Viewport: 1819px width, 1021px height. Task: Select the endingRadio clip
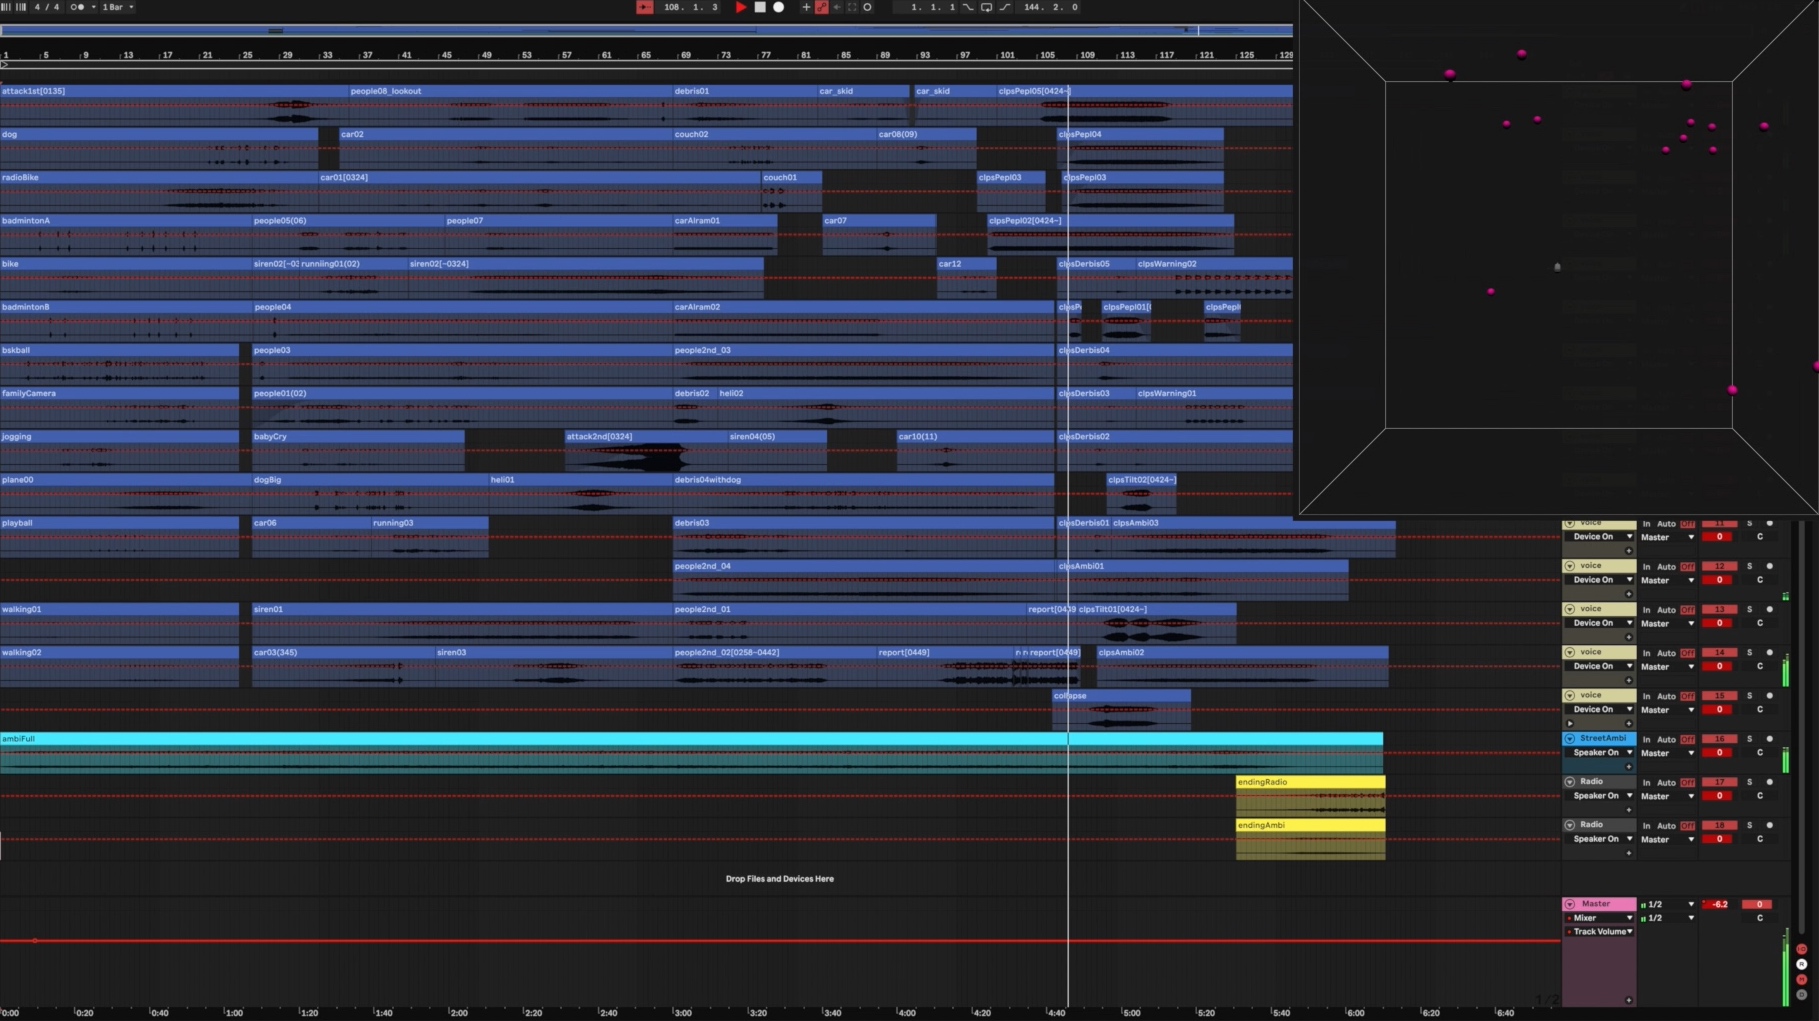pyautogui.click(x=1309, y=782)
